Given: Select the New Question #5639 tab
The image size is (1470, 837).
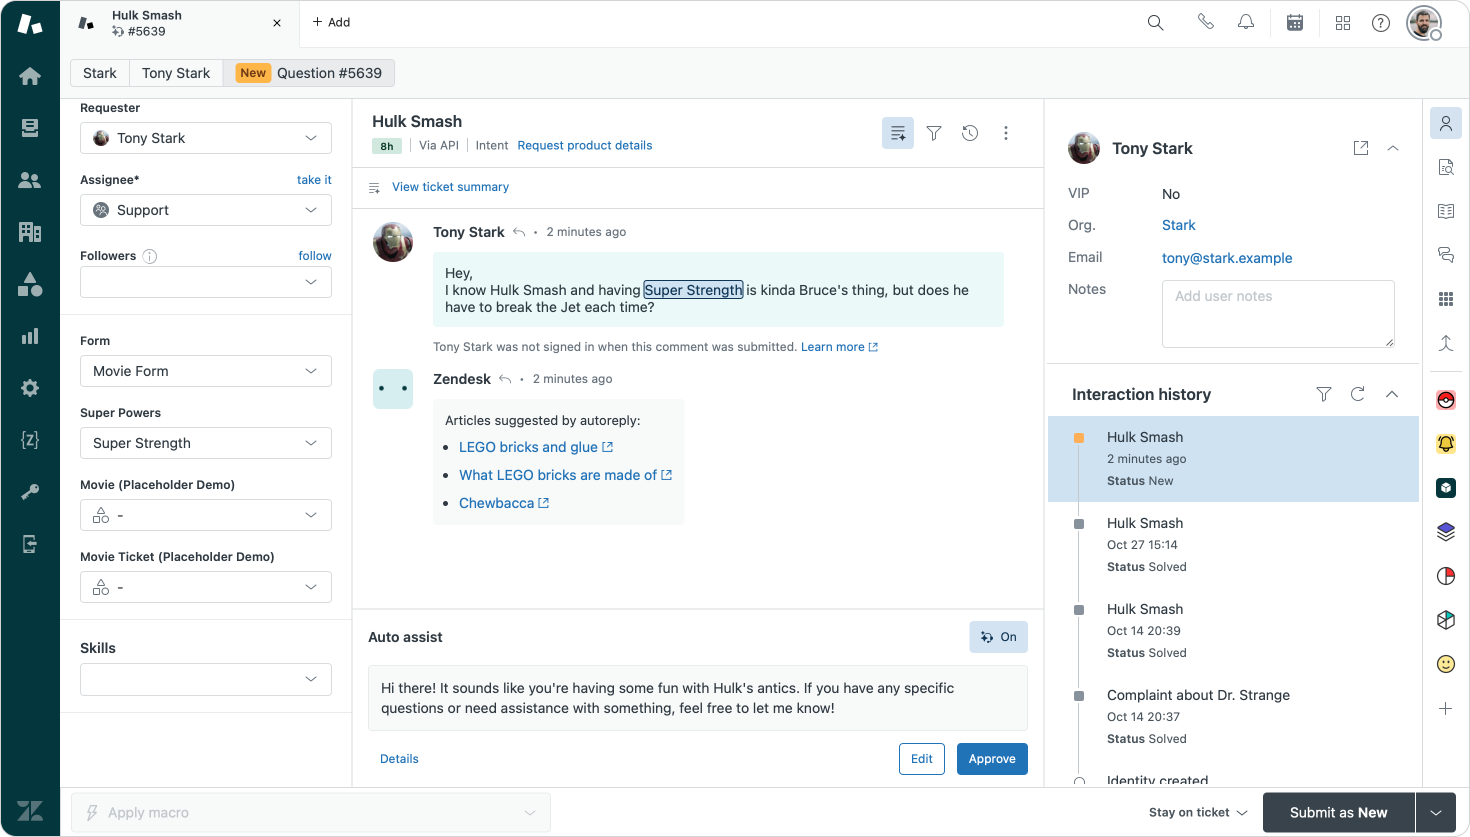Looking at the screenshot, I should [x=309, y=73].
